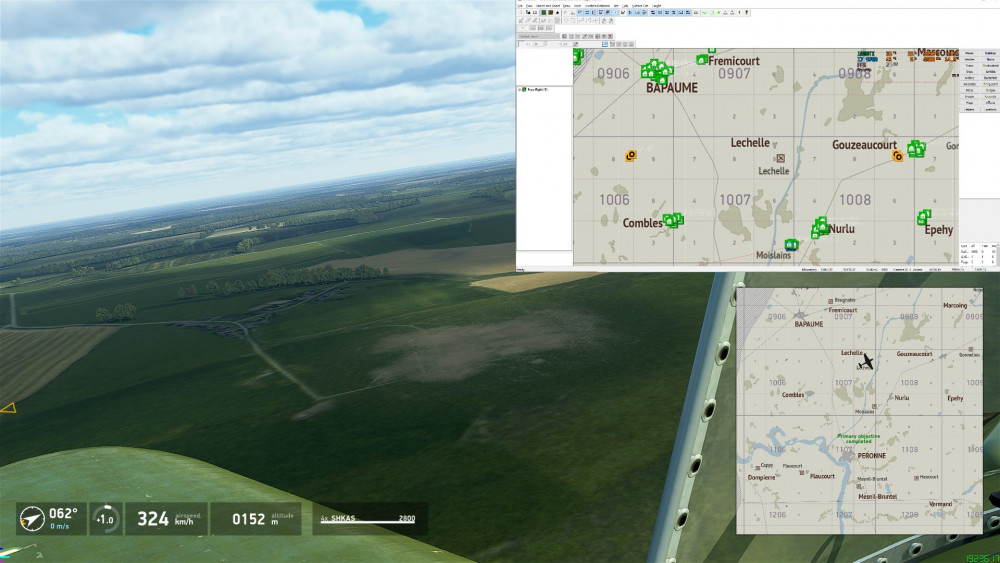Open the Locations Database menu
Image resolution: width=1000 pixels, height=563 pixels.
tap(597, 6)
